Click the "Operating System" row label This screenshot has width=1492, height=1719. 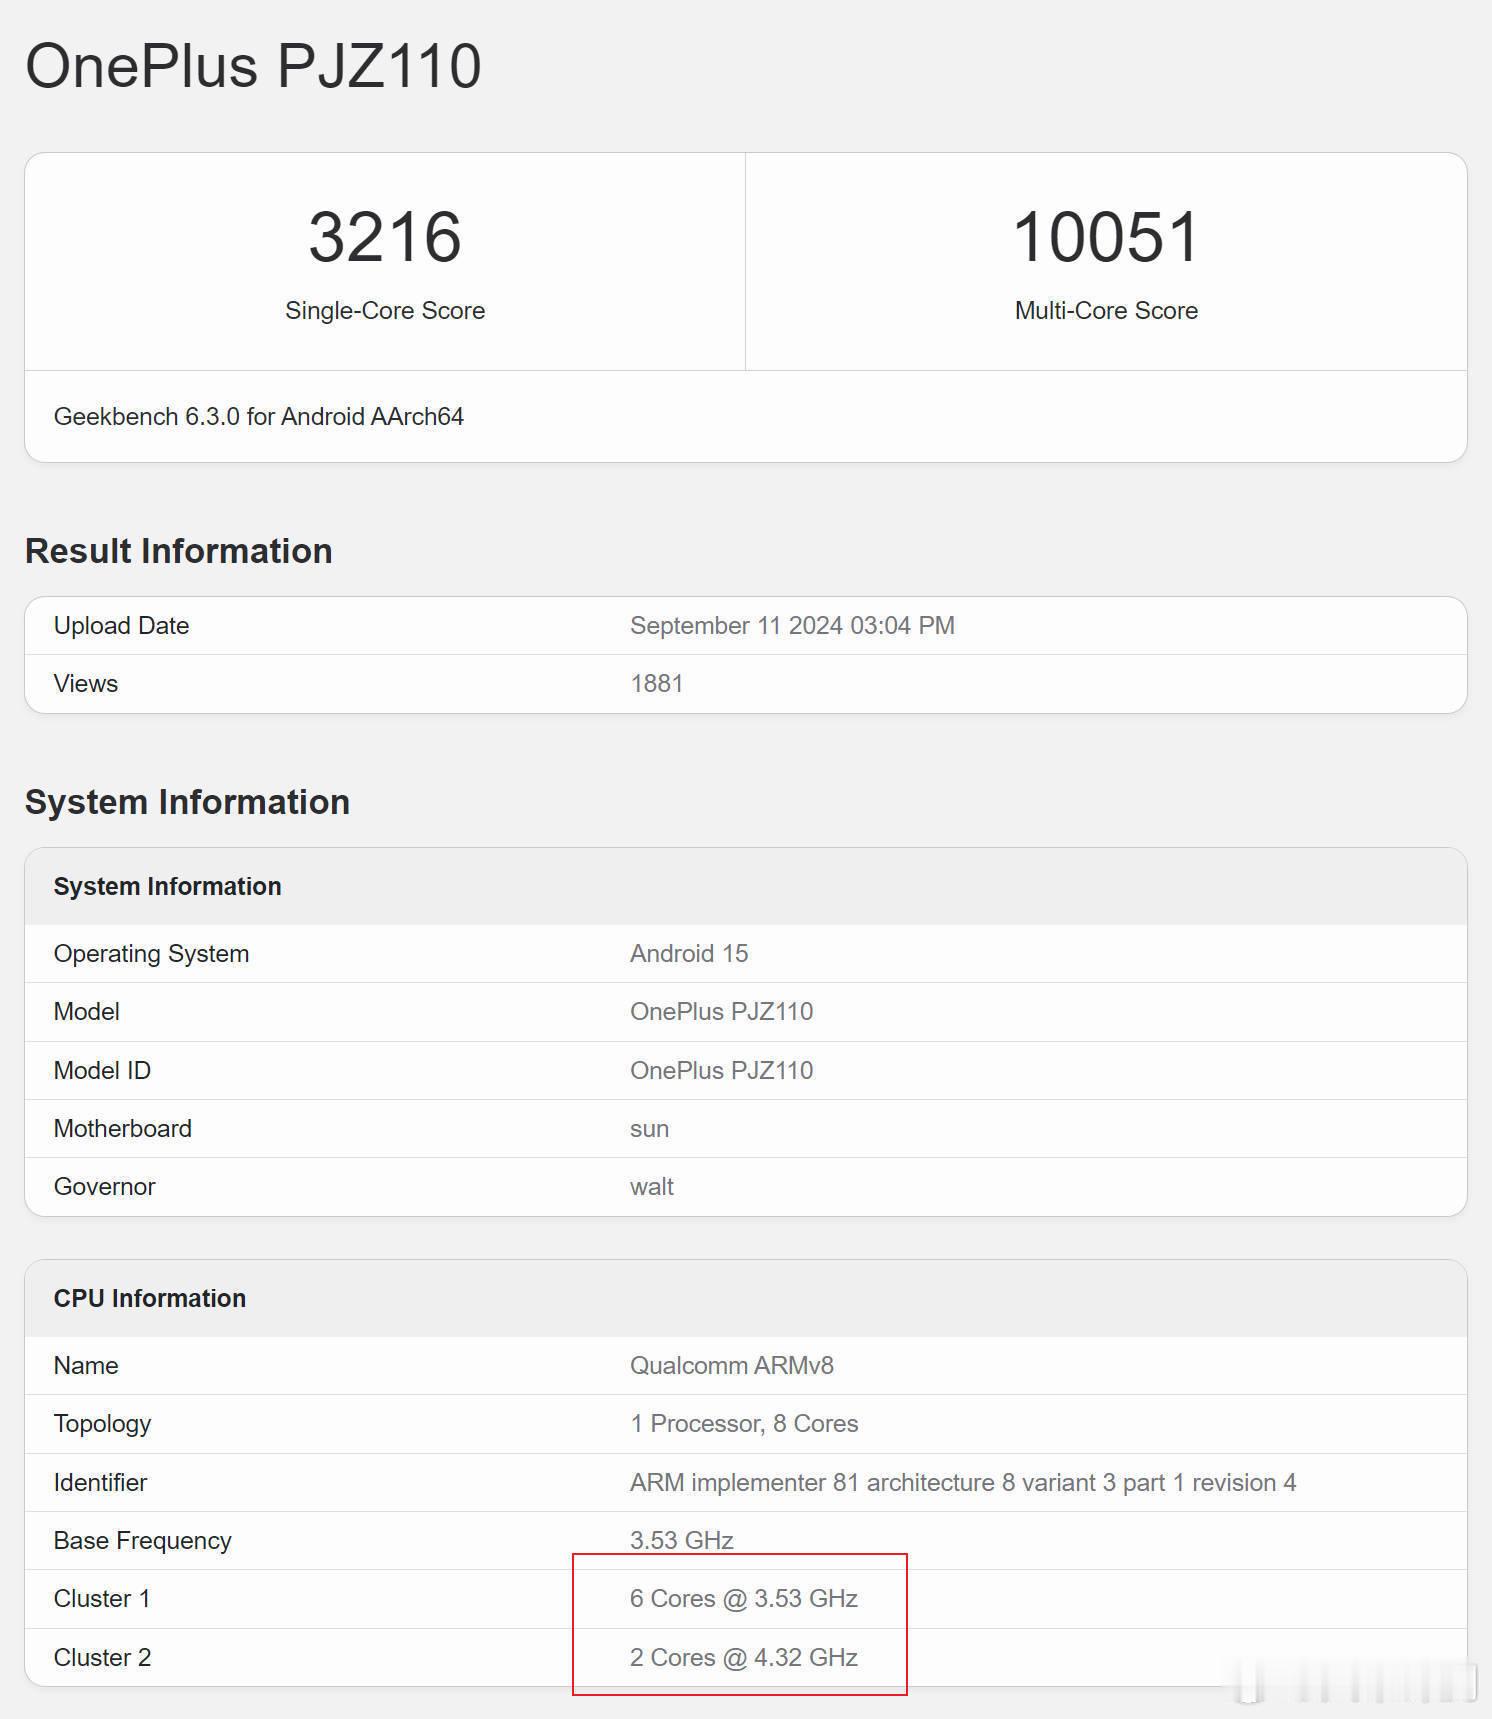[x=151, y=953]
